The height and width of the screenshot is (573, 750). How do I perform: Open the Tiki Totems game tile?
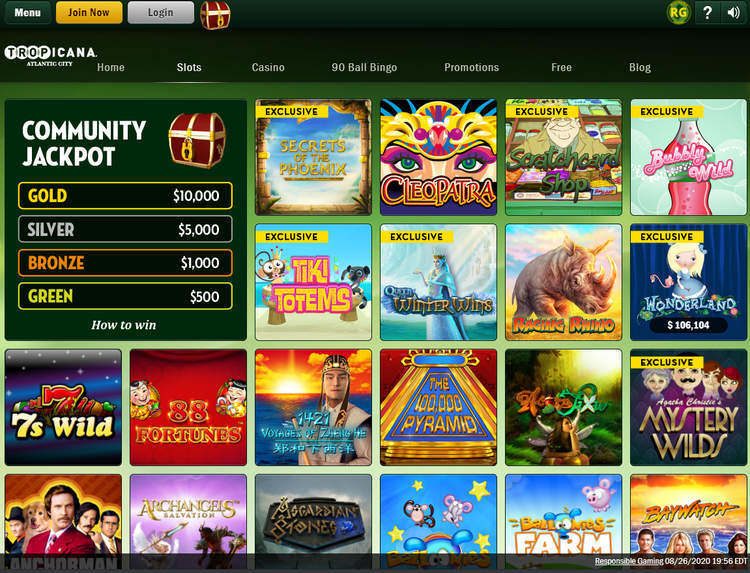coord(313,282)
